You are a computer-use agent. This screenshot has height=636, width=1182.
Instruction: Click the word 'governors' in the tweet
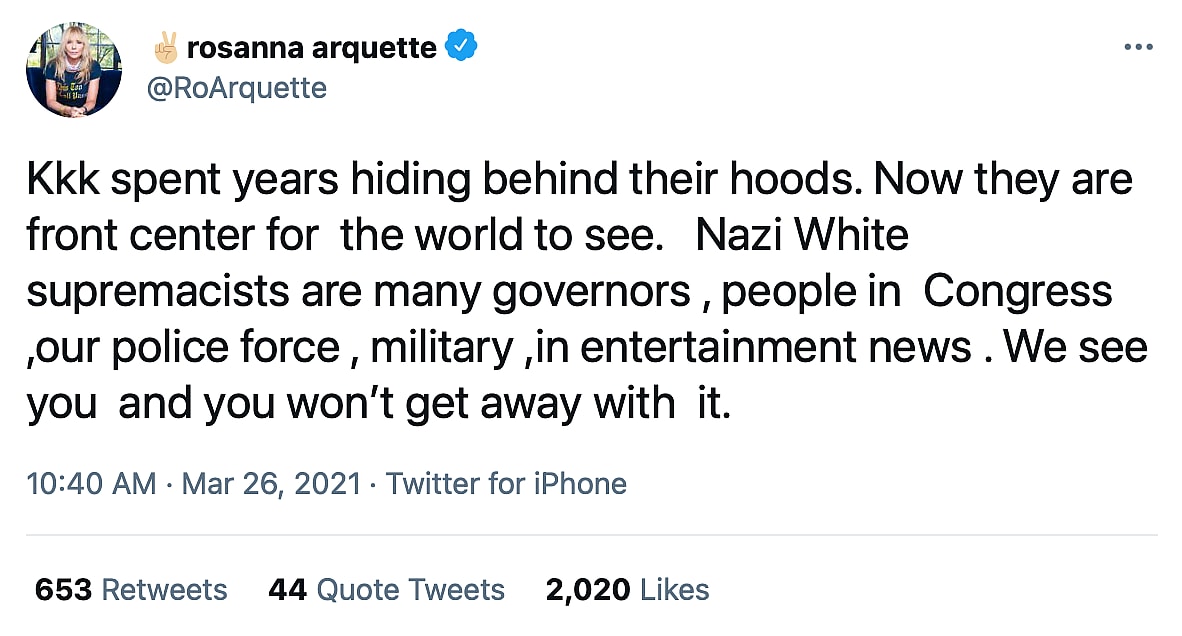(591, 291)
